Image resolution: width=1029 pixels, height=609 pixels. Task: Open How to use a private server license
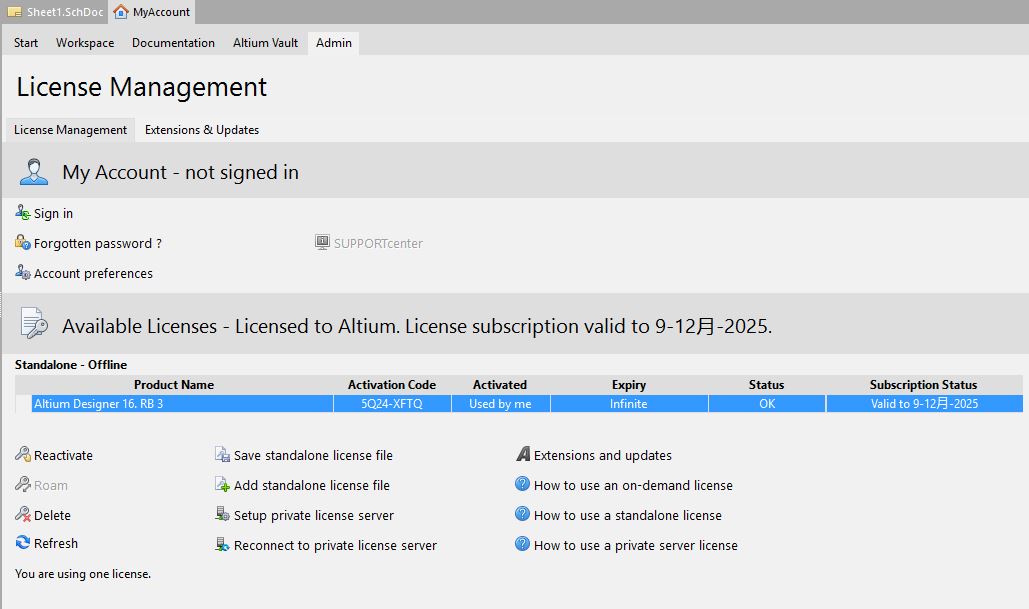[635, 545]
